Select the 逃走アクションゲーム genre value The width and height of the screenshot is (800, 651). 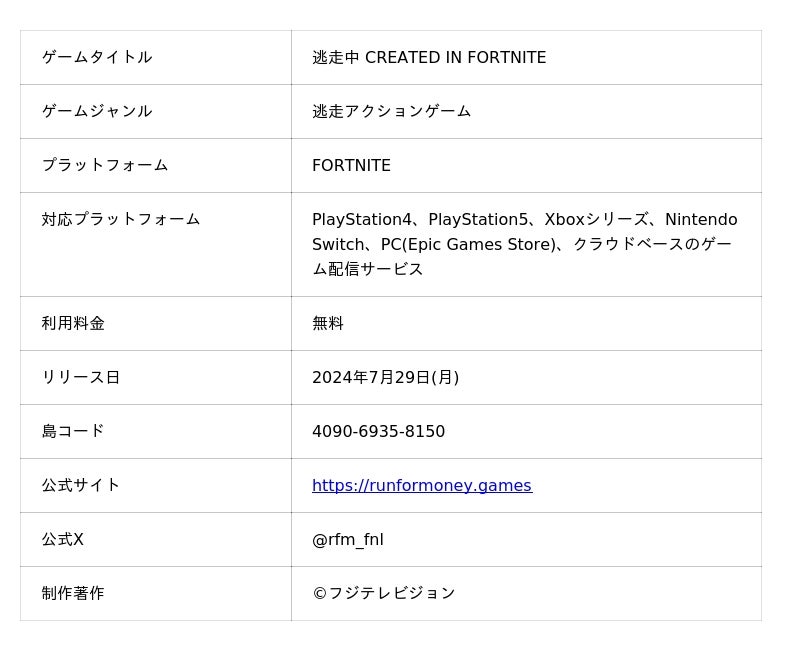(x=391, y=112)
